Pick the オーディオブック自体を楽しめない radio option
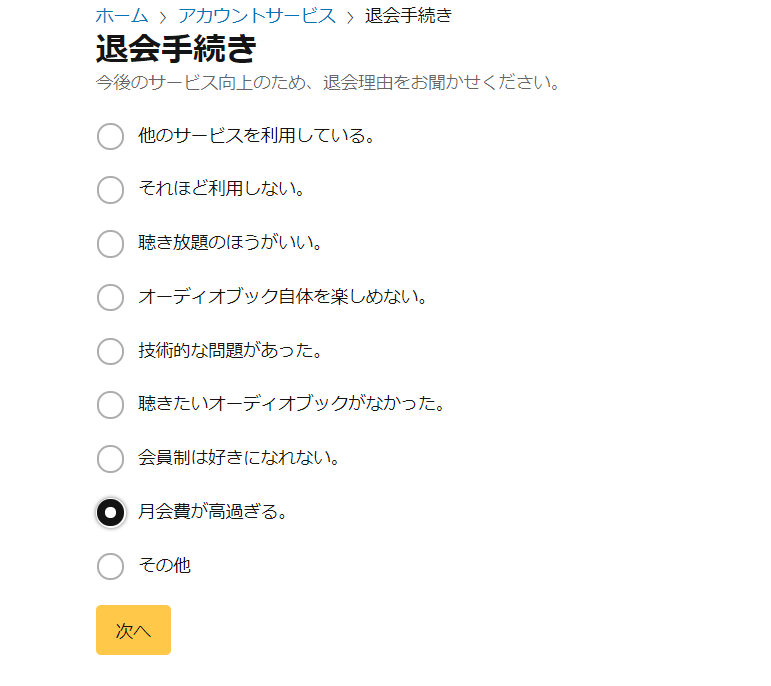 (110, 297)
